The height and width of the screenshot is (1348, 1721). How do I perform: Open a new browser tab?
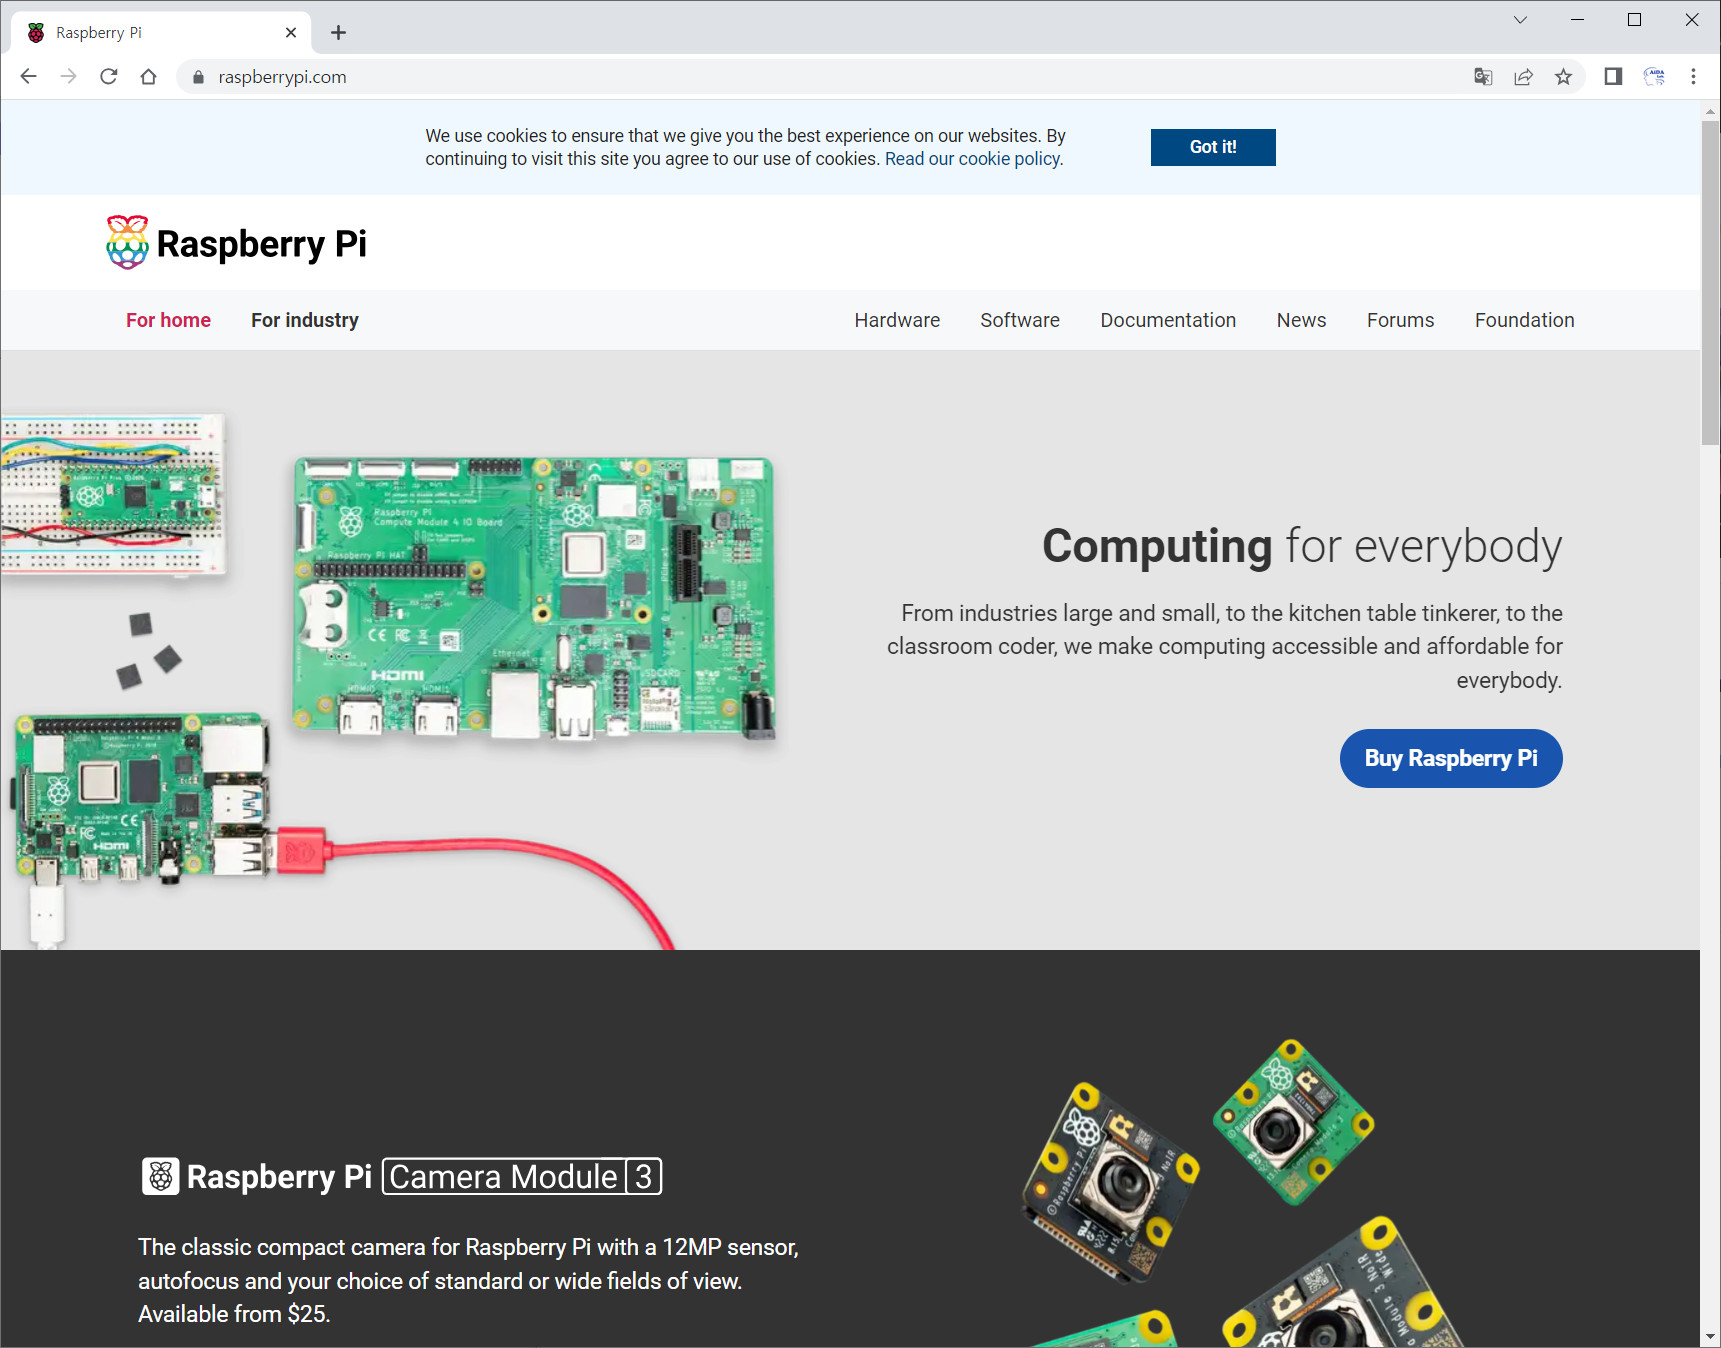pyautogui.click(x=338, y=33)
